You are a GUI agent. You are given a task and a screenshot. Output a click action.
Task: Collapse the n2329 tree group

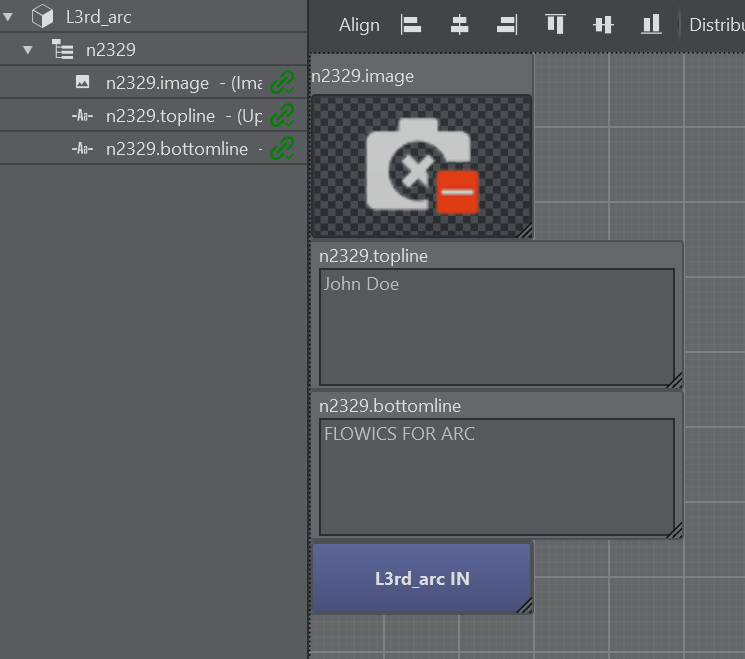[28, 50]
